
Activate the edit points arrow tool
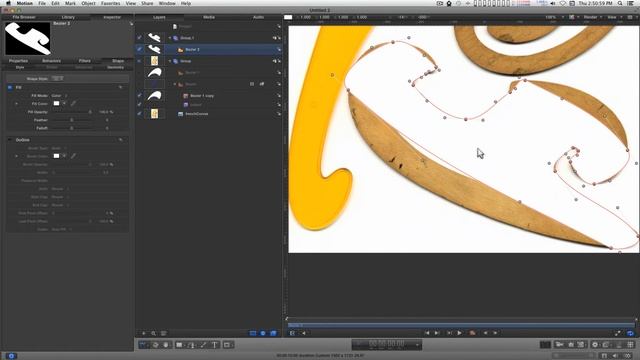click(x=143, y=345)
